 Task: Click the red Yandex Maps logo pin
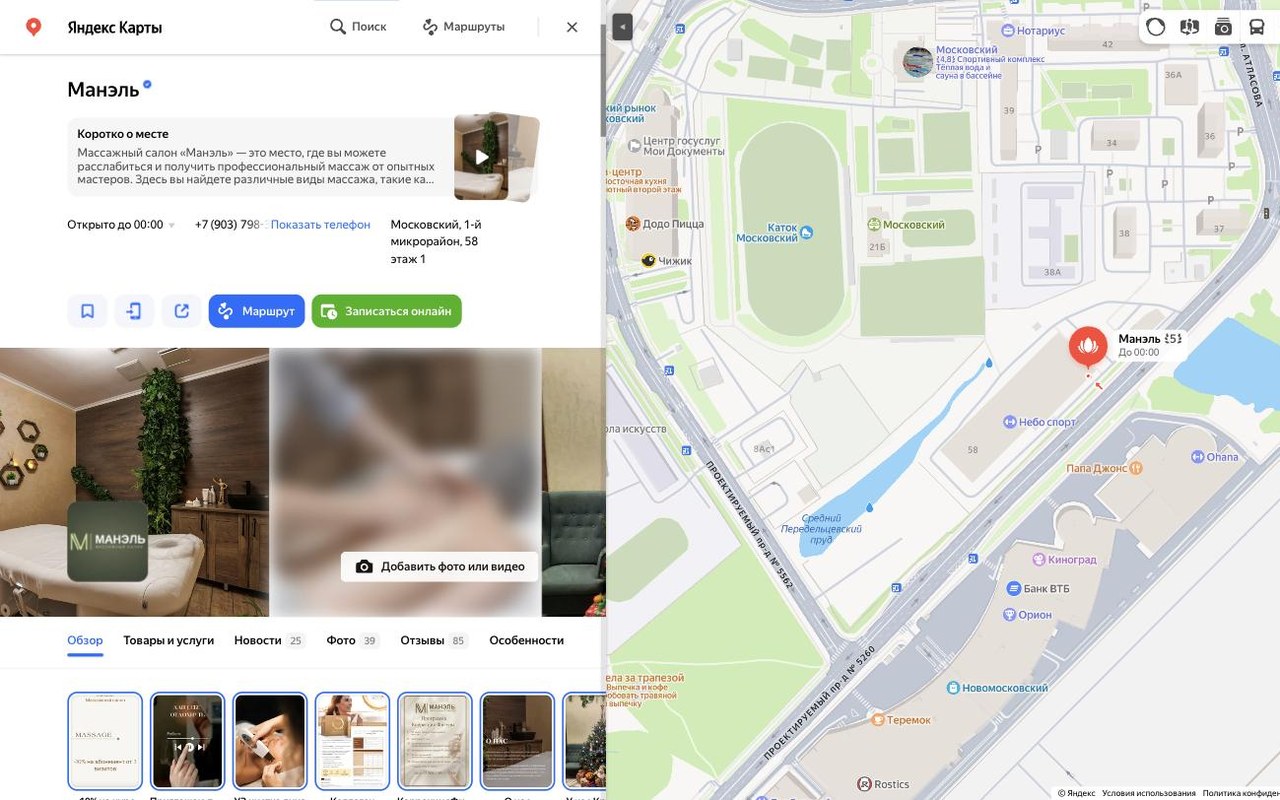click(33, 27)
